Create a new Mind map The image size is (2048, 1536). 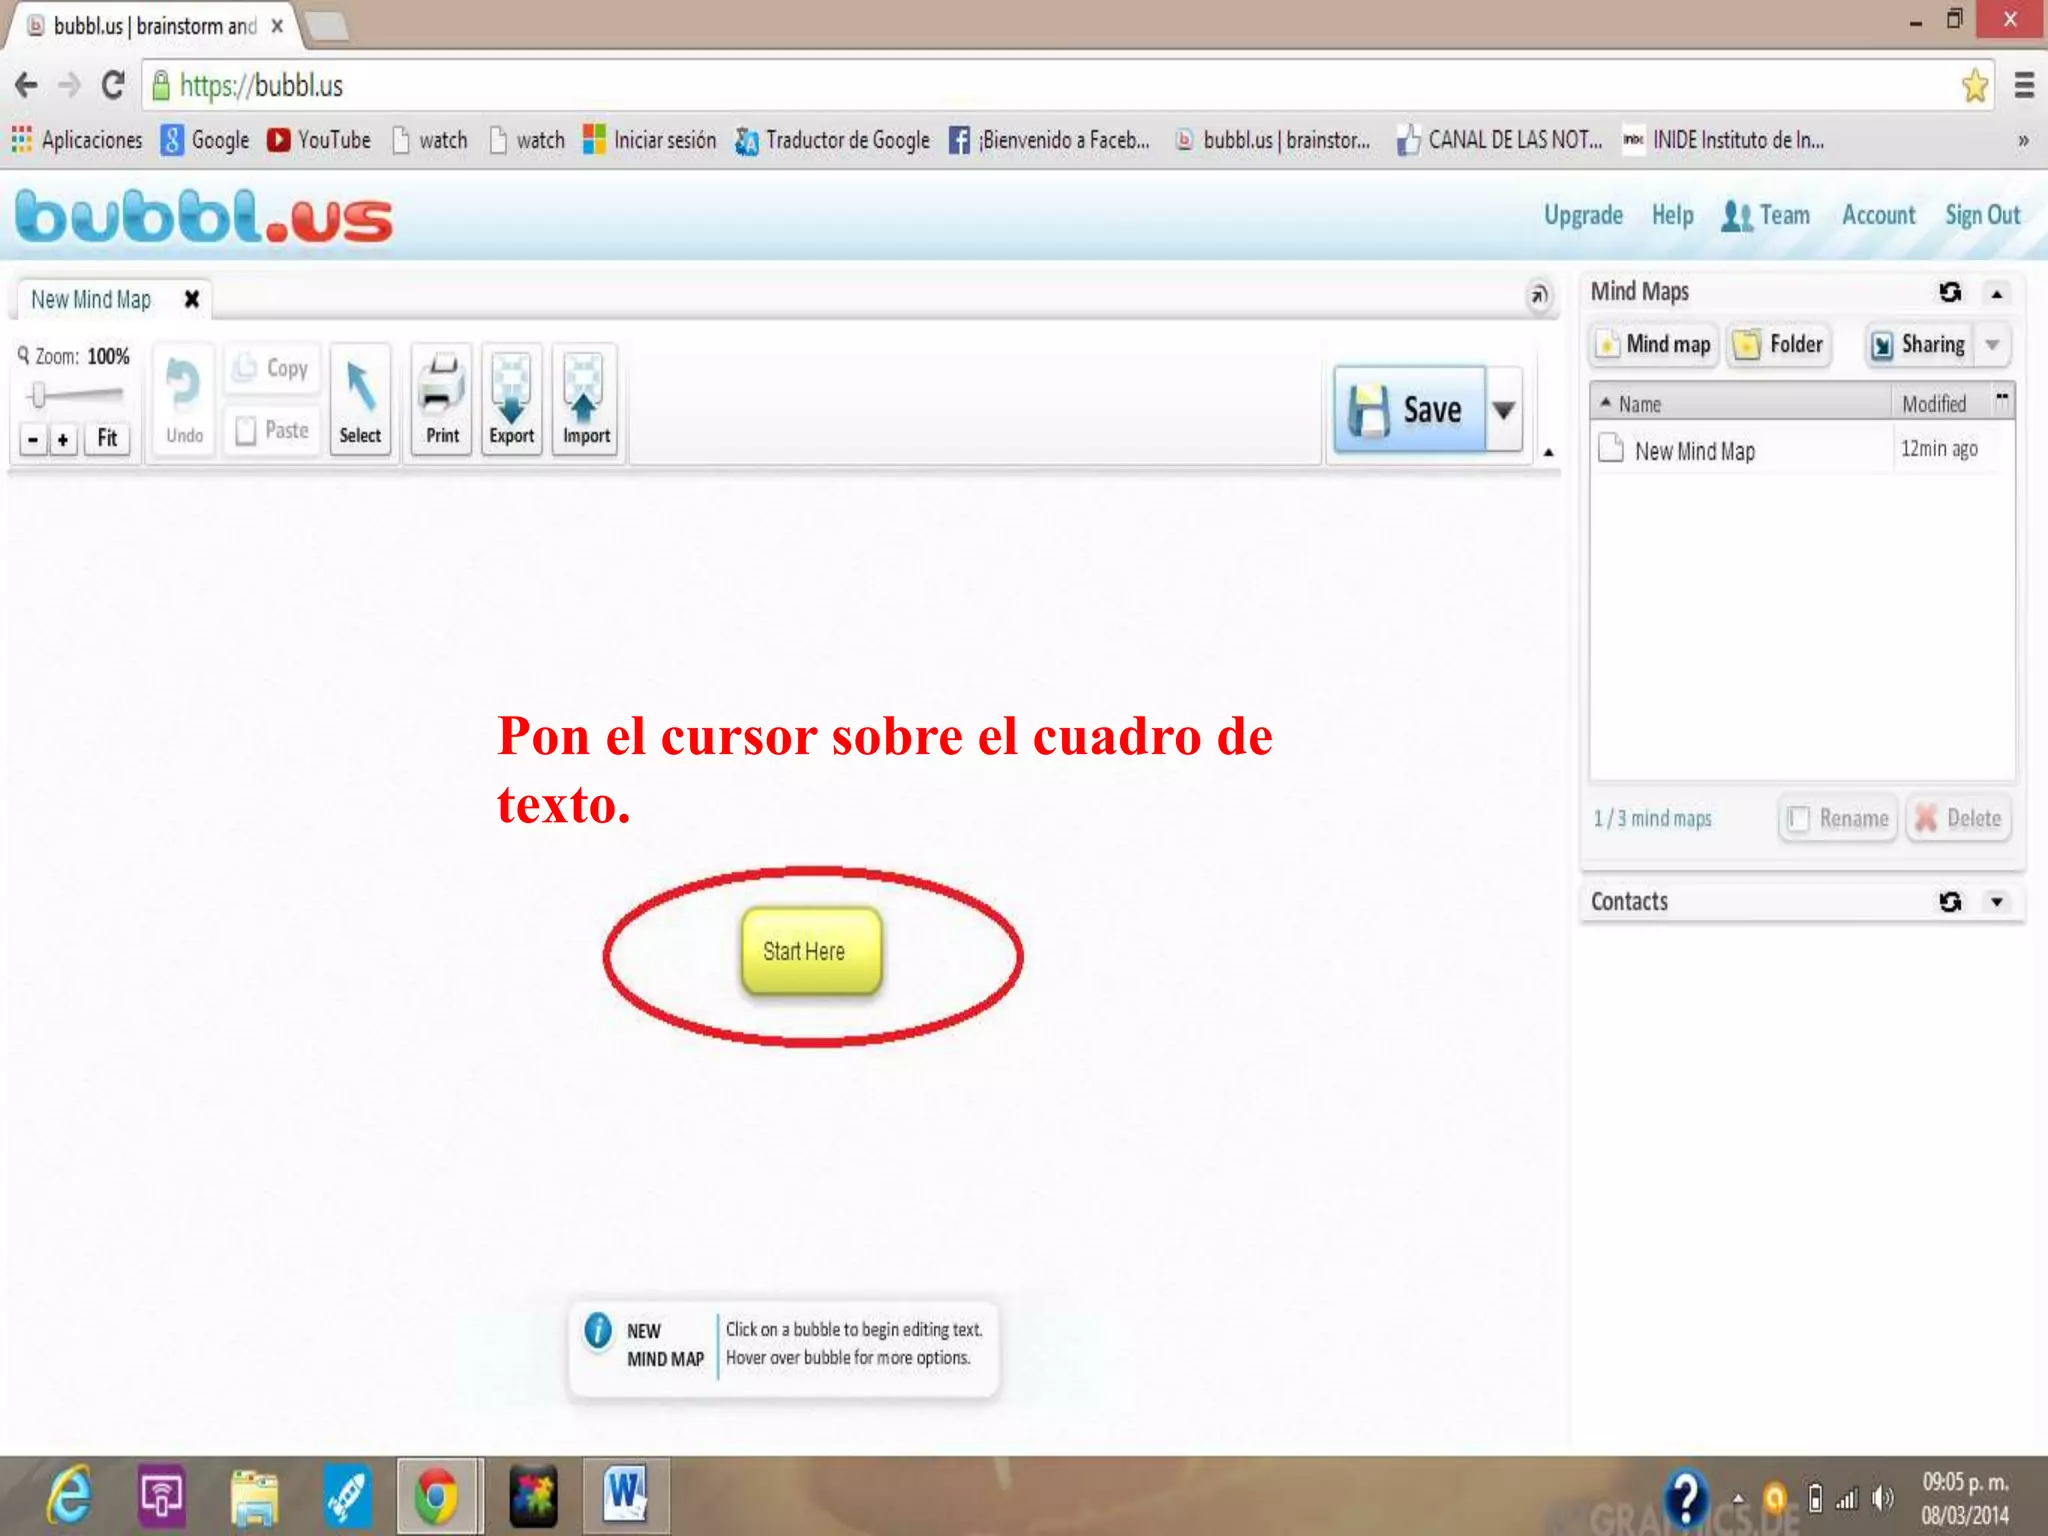pos(1655,345)
